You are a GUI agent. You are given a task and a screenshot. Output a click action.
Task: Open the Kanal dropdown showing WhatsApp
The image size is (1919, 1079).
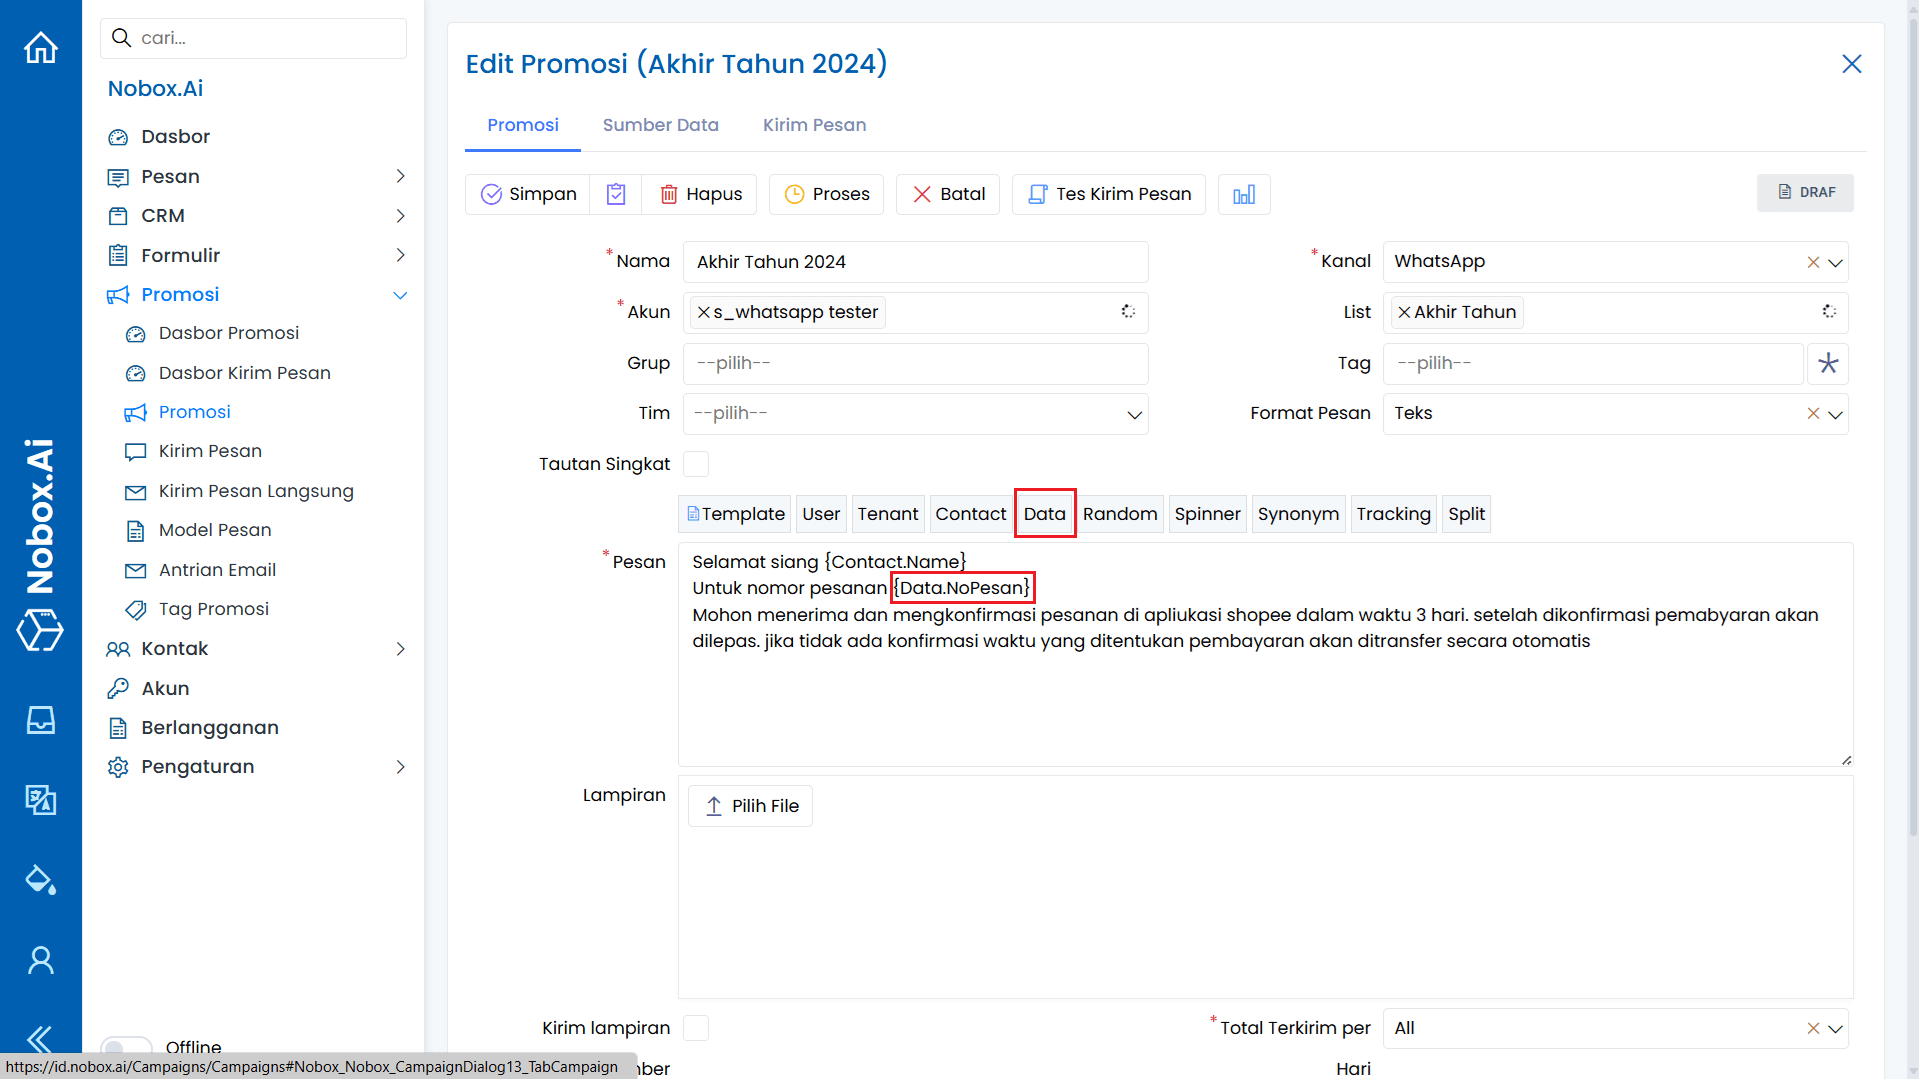(1834, 262)
